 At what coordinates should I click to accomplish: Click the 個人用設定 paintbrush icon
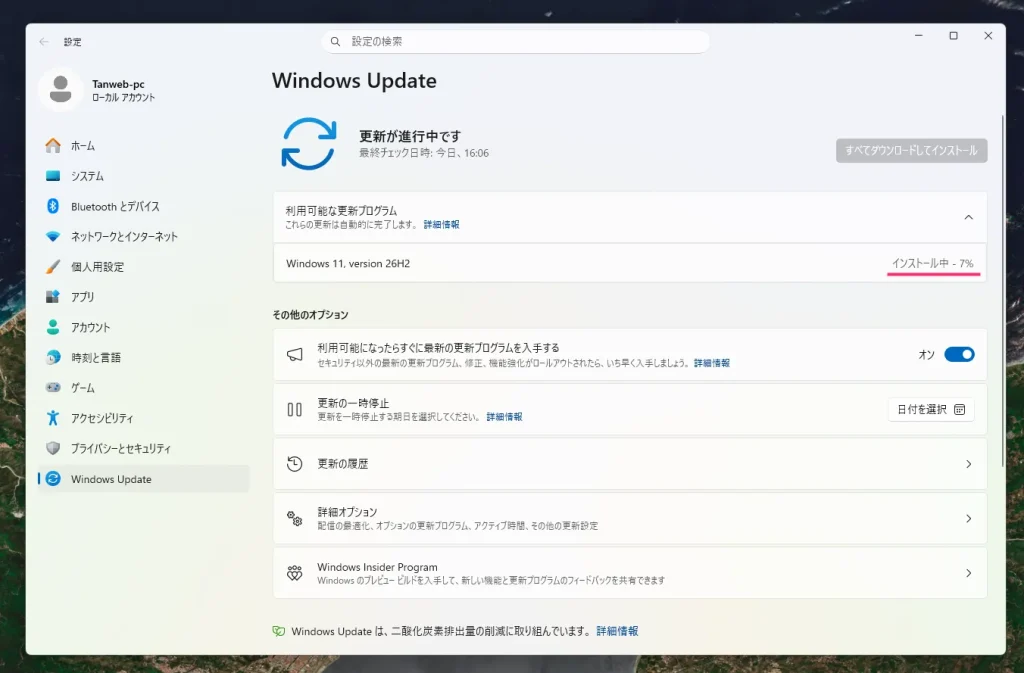coord(53,266)
